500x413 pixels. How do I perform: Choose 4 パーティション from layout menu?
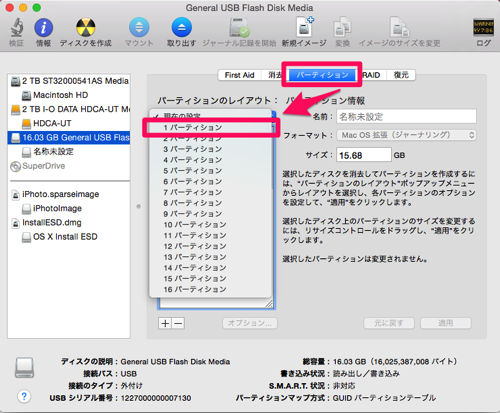(211, 160)
